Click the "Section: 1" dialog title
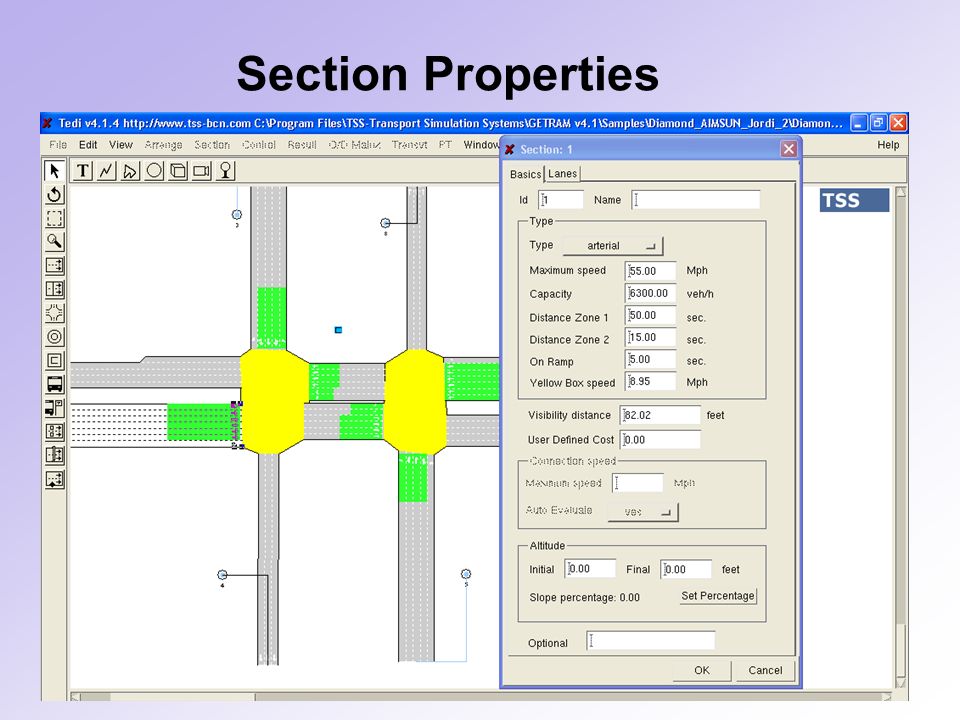 (546, 149)
